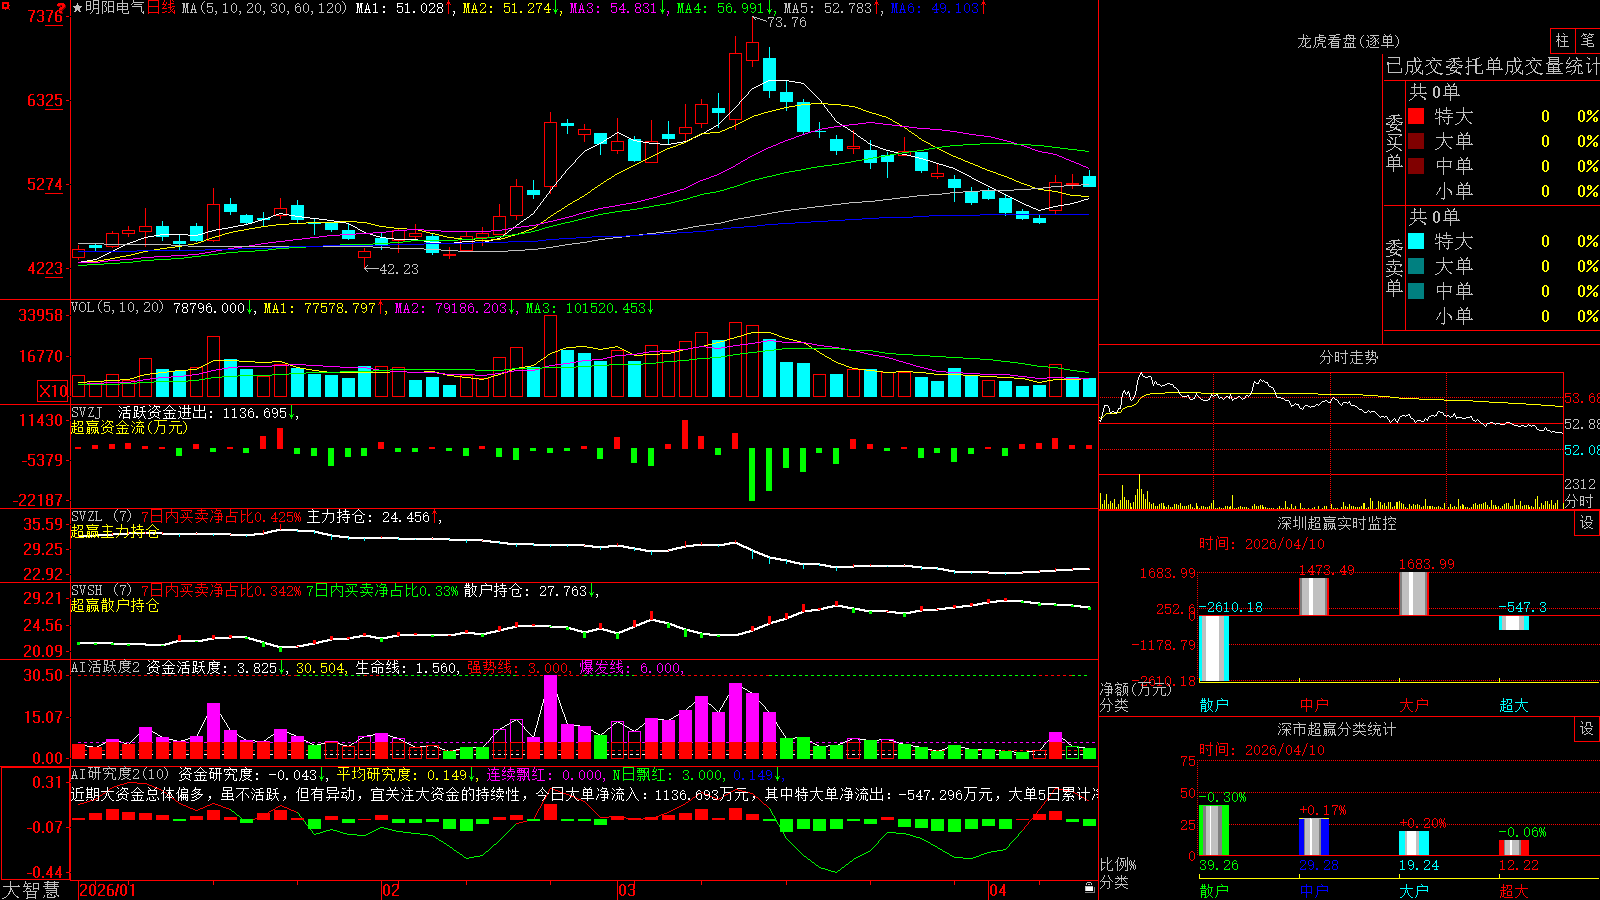
Task: Click the 小单 row under 委卖单
Action: (1503, 316)
